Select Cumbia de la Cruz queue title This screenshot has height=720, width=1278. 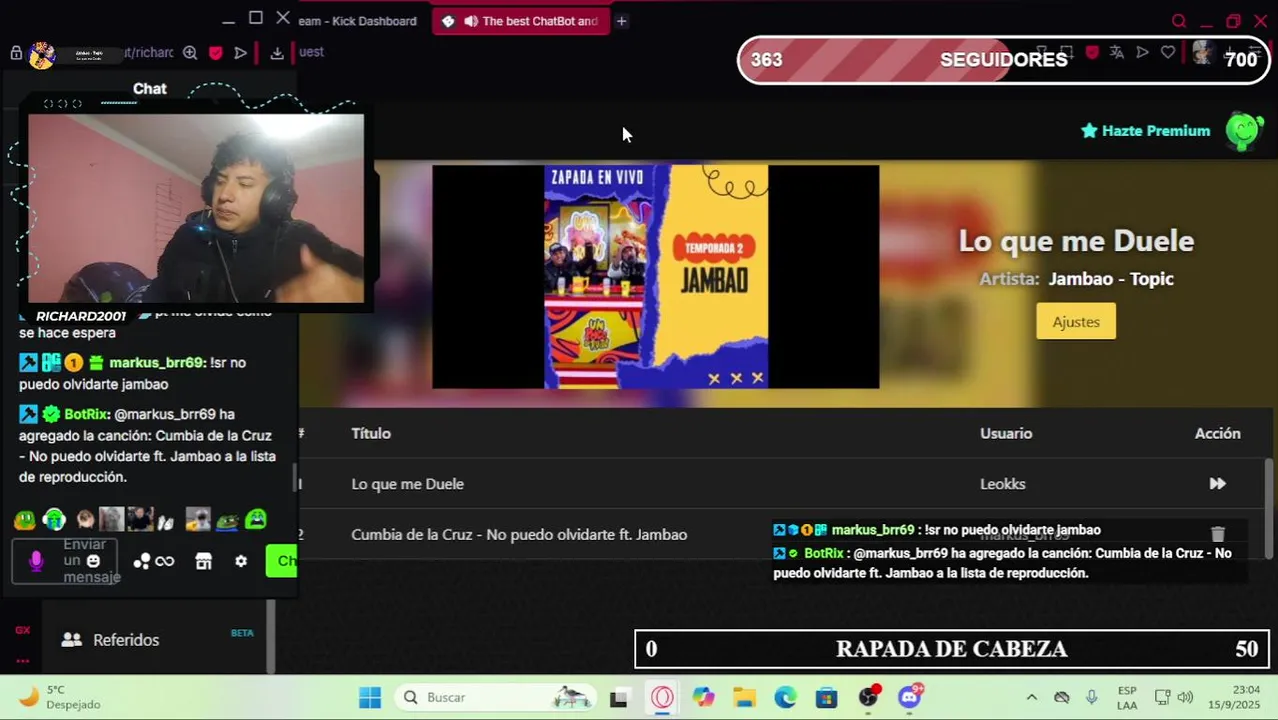pos(519,534)
